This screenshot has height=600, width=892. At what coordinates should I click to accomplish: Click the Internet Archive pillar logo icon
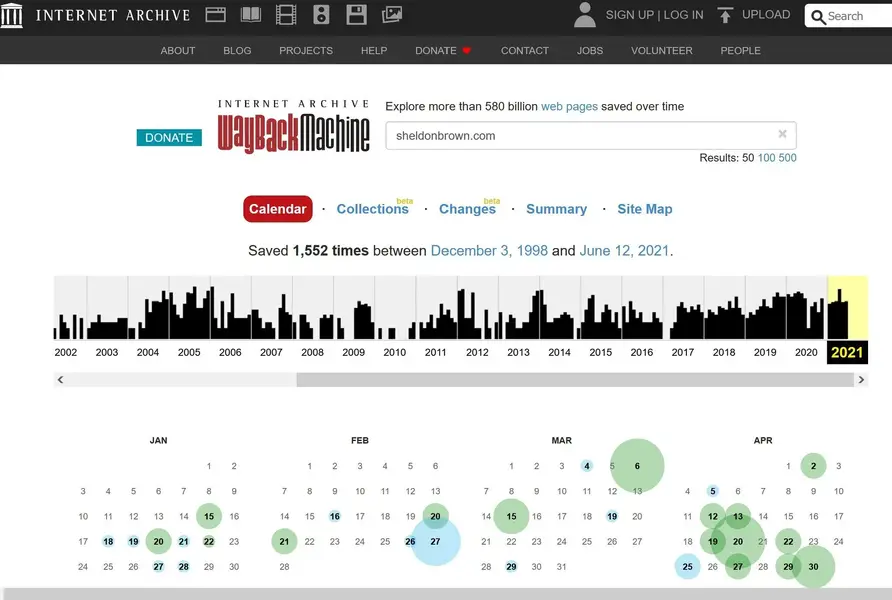11,15
